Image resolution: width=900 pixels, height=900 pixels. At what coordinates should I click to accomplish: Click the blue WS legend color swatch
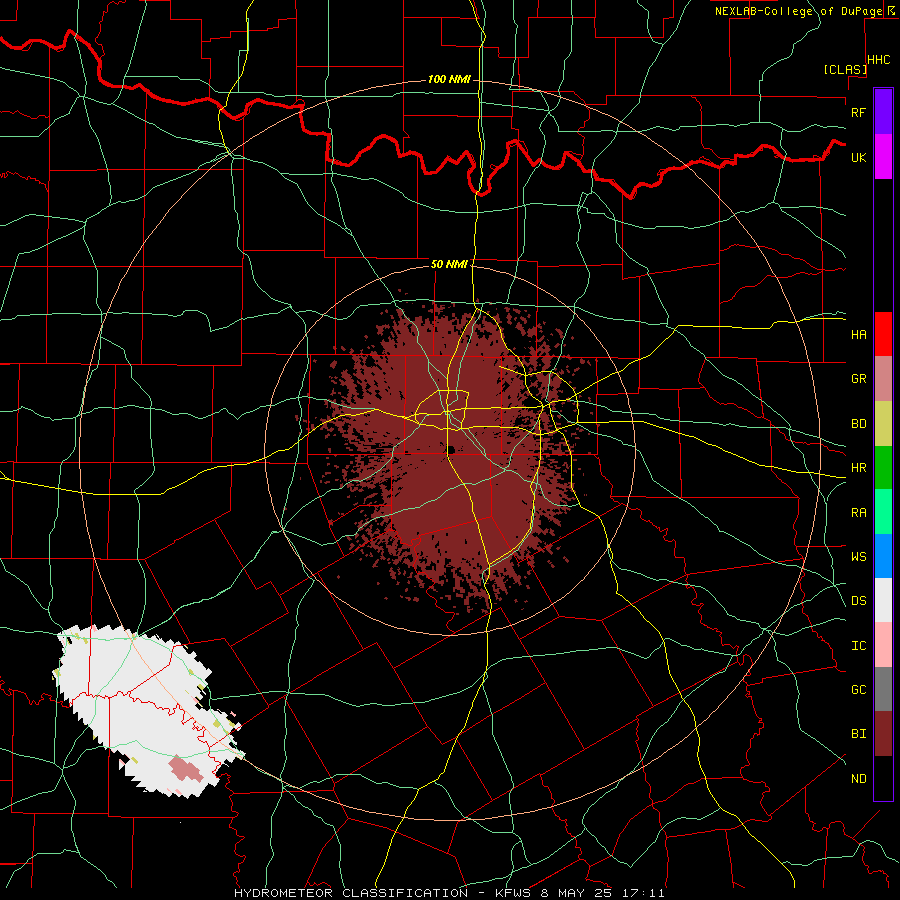pyautogui.click(x=883, y=556)
